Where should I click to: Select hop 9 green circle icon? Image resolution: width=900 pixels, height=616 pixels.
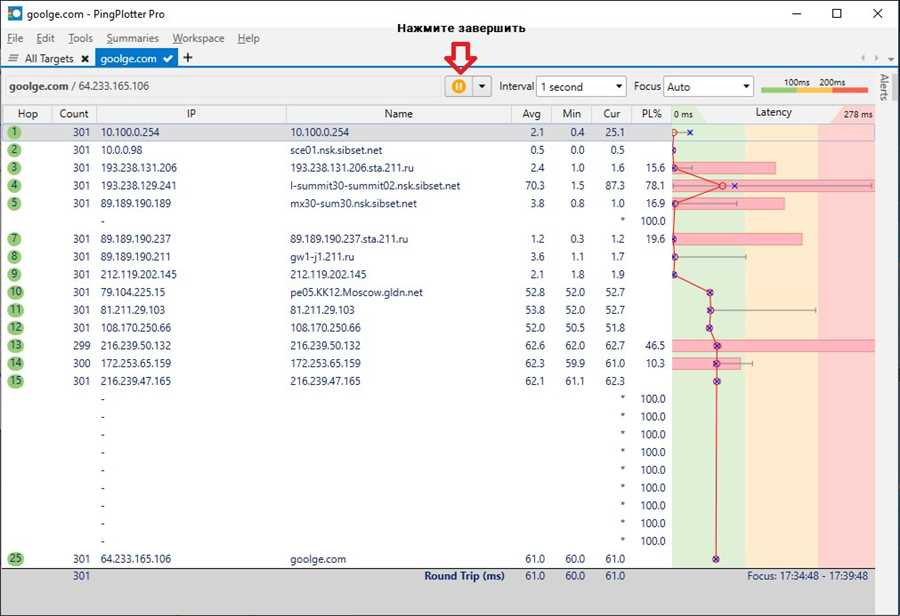(14, 274)
